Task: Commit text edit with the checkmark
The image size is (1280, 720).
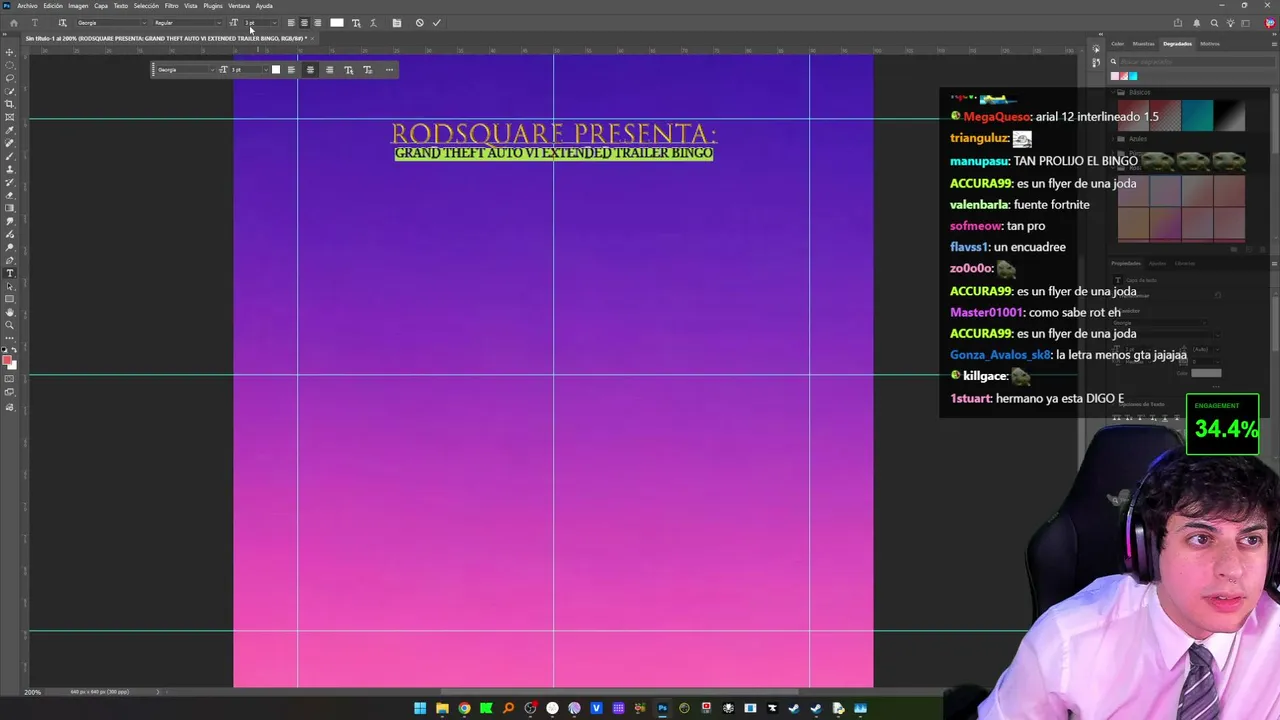Action: click(437, 23)
